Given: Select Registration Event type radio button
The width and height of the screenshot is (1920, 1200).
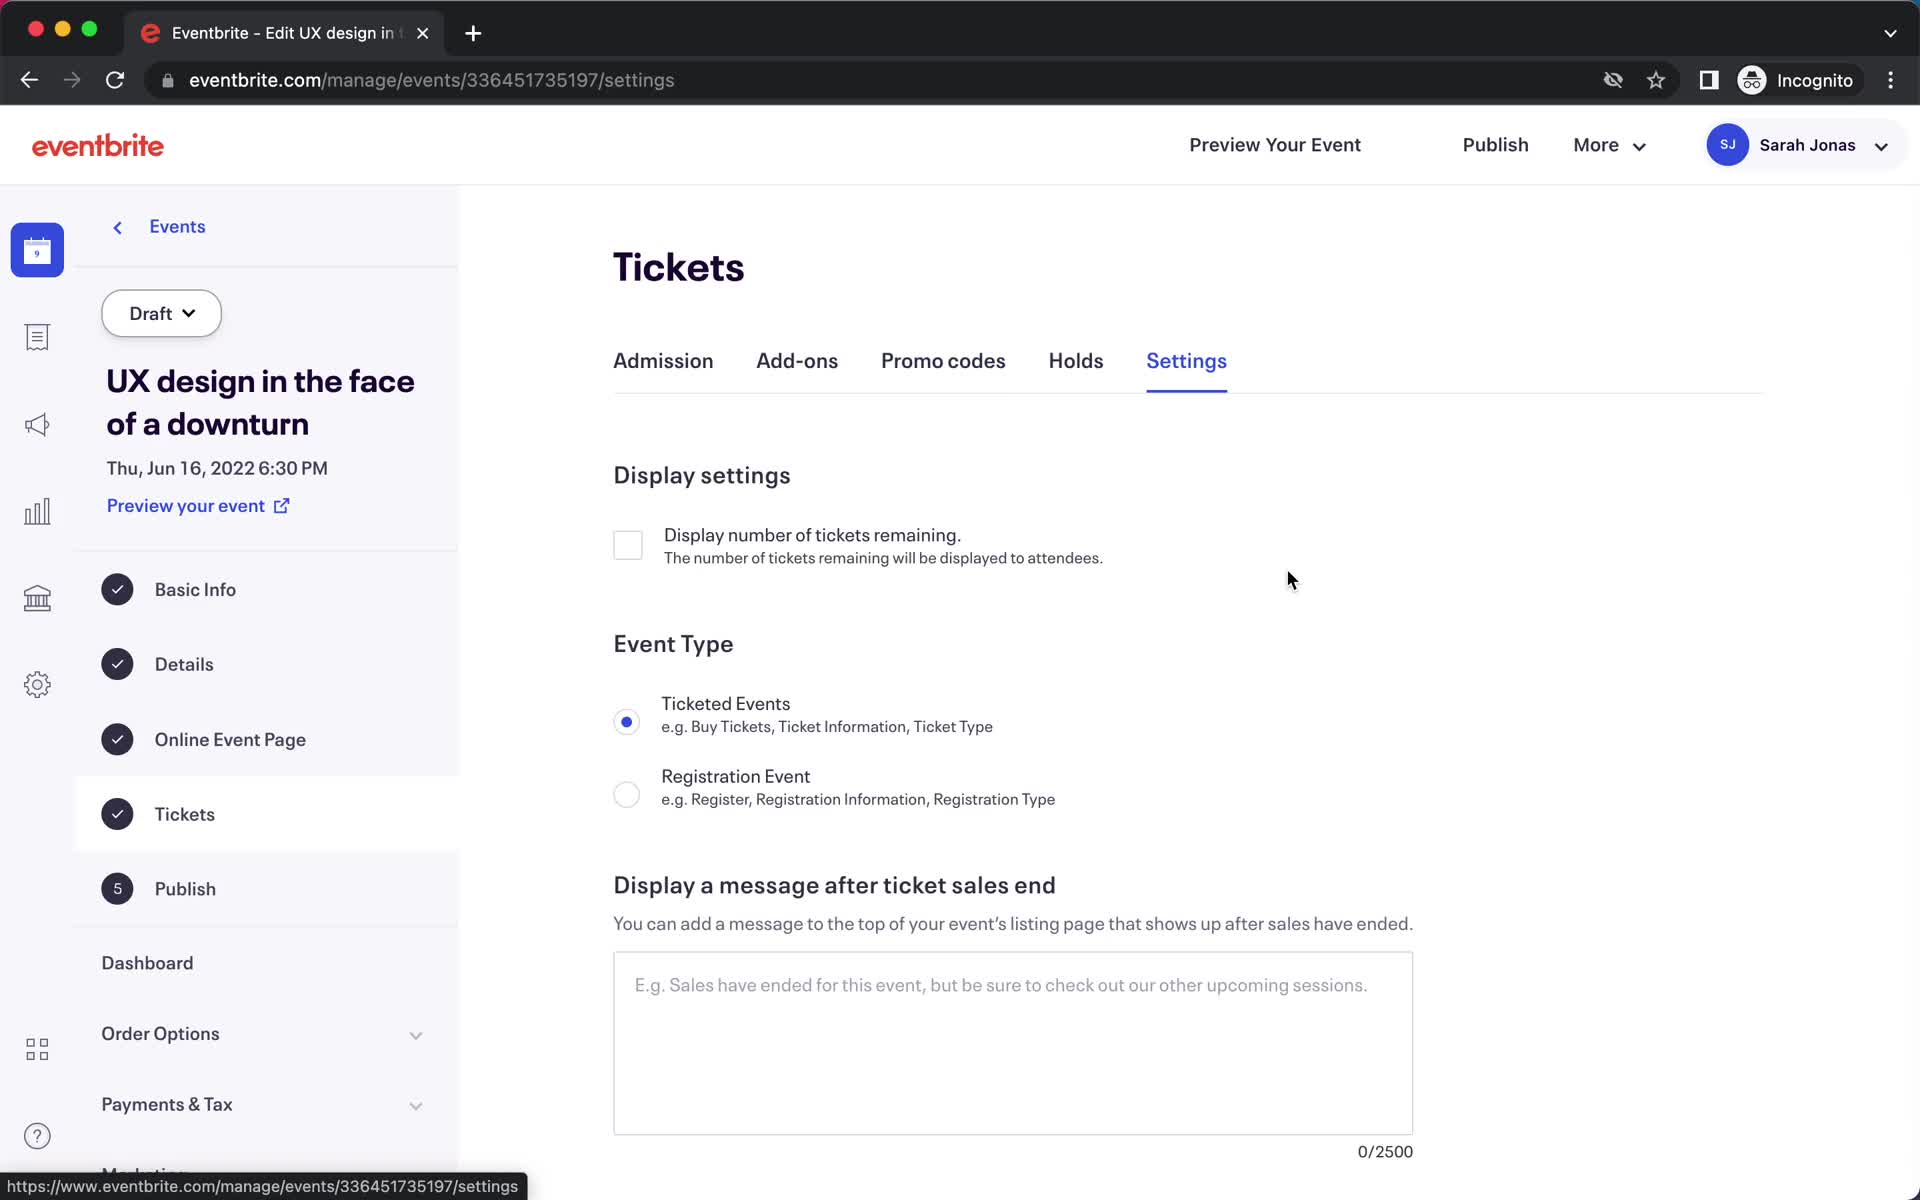Looking at the screenshot, I should [626, 792].
